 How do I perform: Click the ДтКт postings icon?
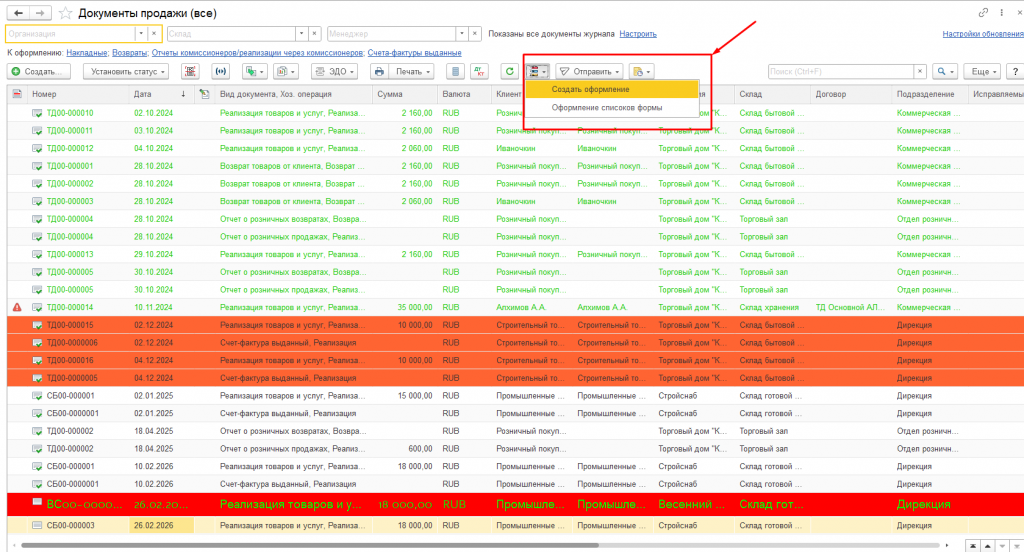pos(480,72)
